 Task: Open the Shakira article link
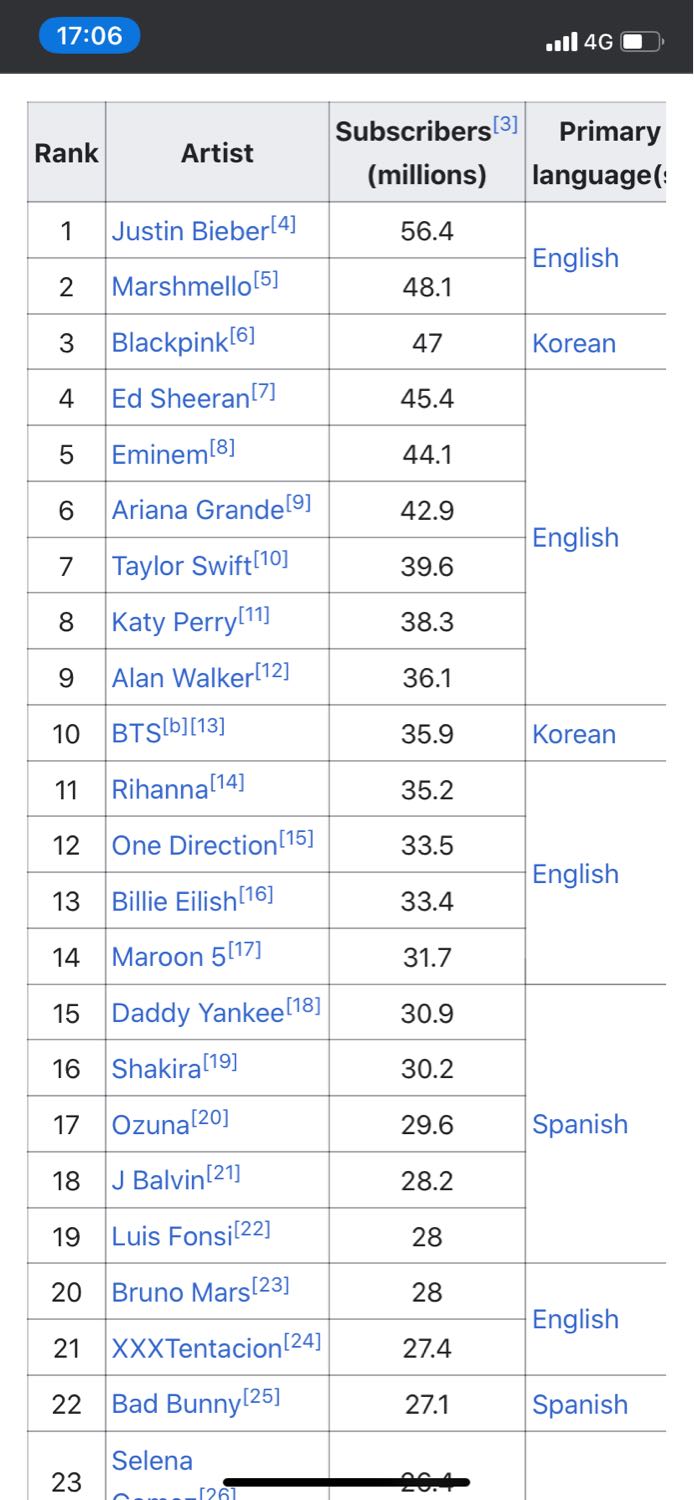[157, 1070]
